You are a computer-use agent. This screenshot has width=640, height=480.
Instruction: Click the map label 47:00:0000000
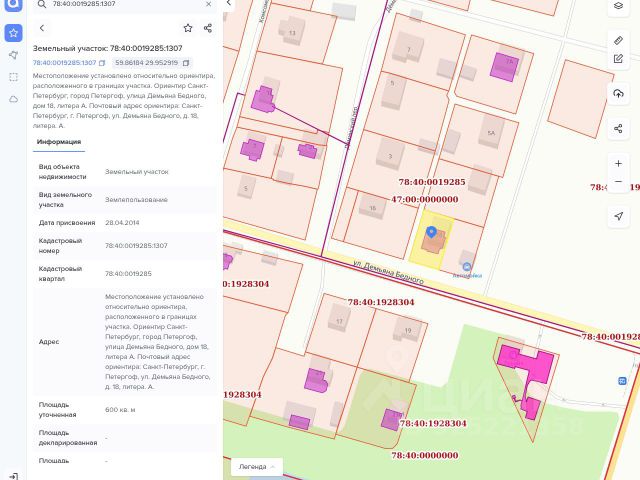tap(424, 199)
